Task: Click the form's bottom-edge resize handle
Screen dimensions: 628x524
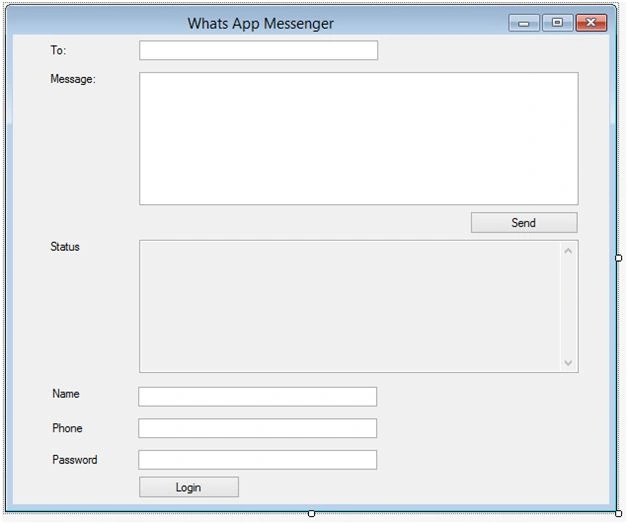Action: tap(312, 513)
